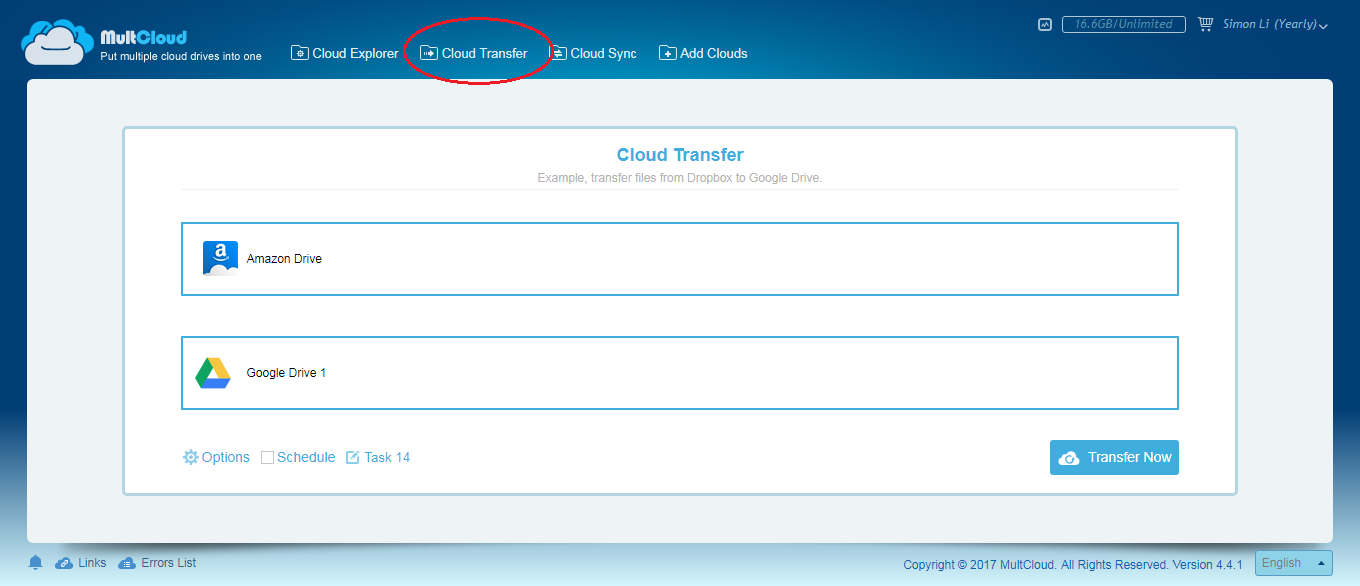Click the Amazon Drive logo icon
1360x586 pixels.
[220, 258]
